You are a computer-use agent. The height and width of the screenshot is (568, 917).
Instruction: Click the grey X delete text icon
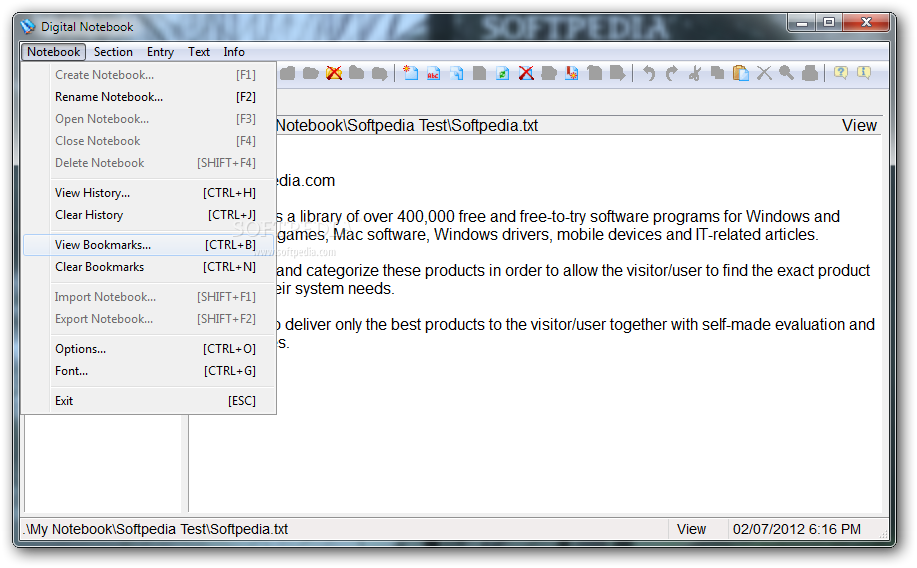pyautogui.click(x=764, y=73)
